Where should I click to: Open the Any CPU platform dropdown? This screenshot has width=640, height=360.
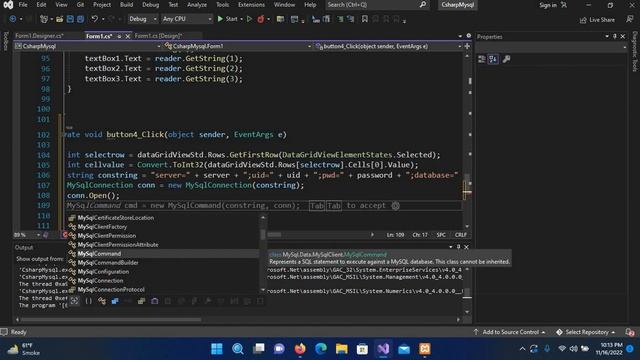(187, 19)
